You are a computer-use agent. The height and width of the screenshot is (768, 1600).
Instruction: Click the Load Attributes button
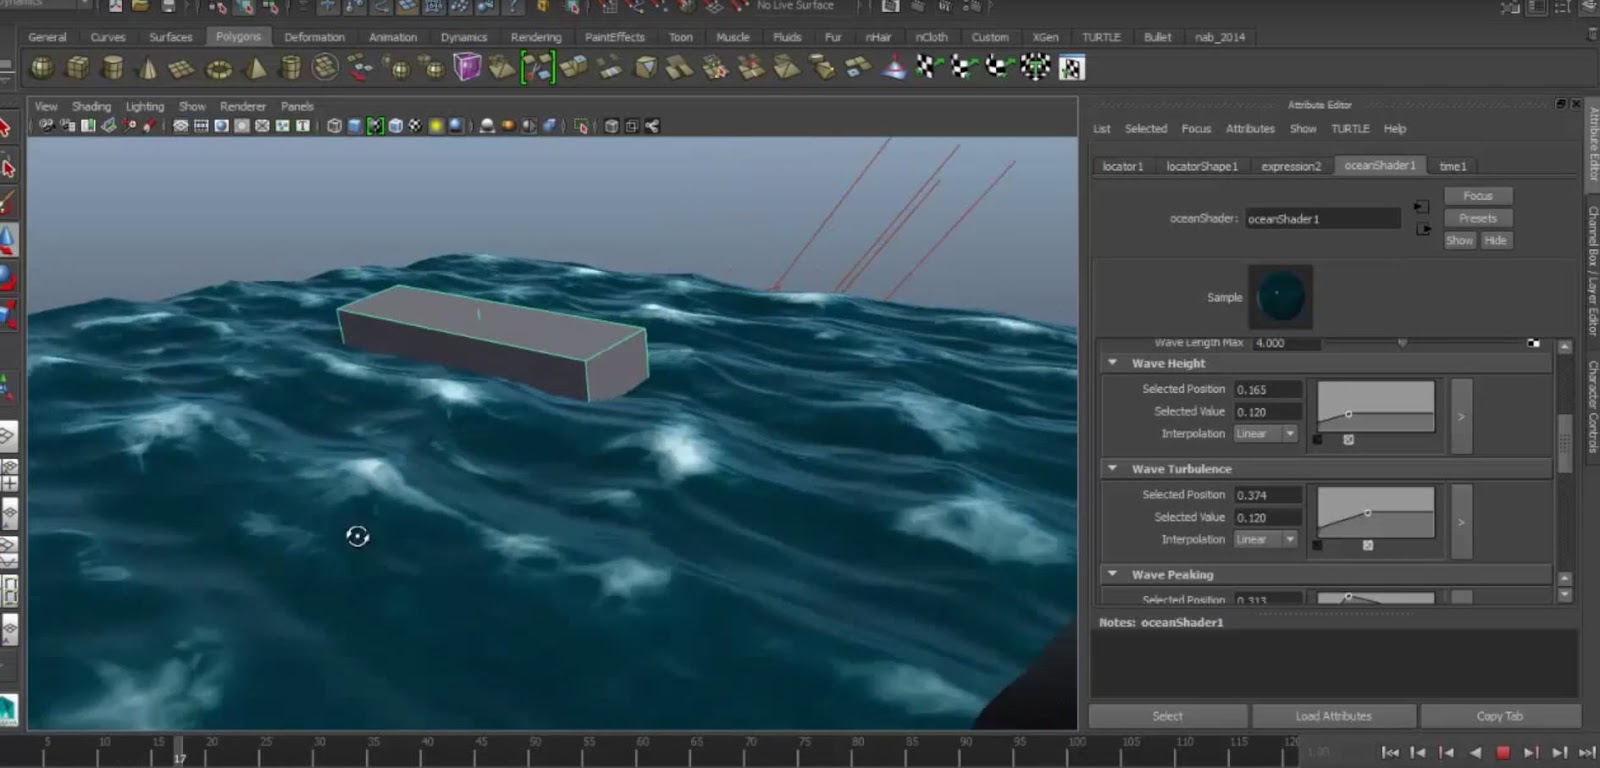(1334, 716)
